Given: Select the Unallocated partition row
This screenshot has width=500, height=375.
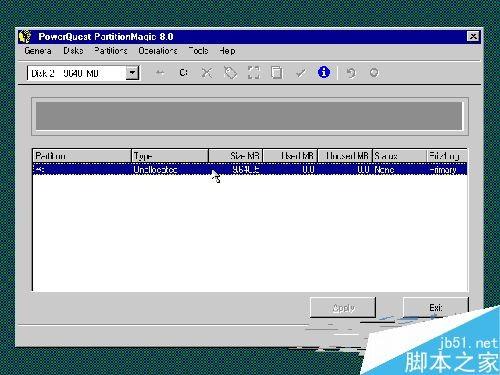Looking at the screenshot, I should point(250,169).
